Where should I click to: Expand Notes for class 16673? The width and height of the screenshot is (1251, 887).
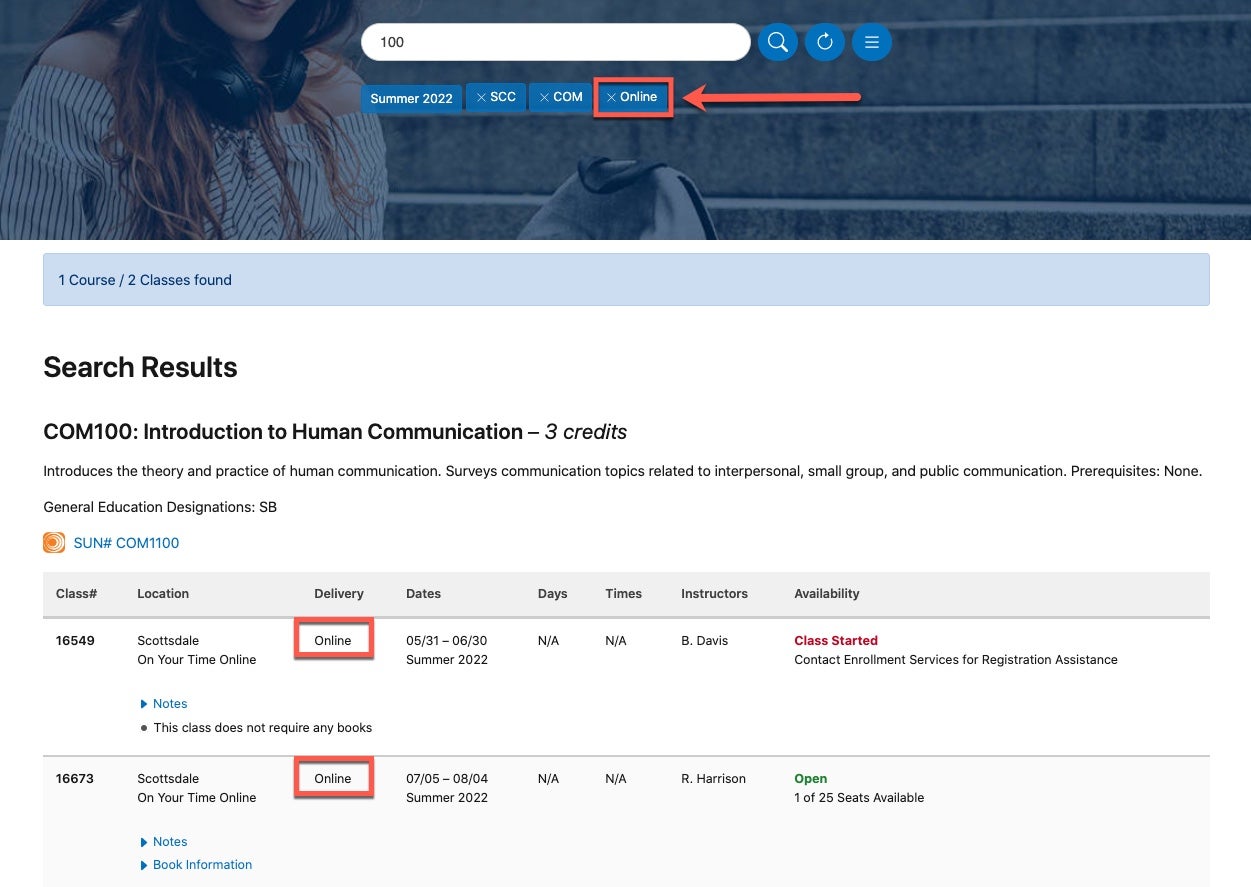click(164, 842)
